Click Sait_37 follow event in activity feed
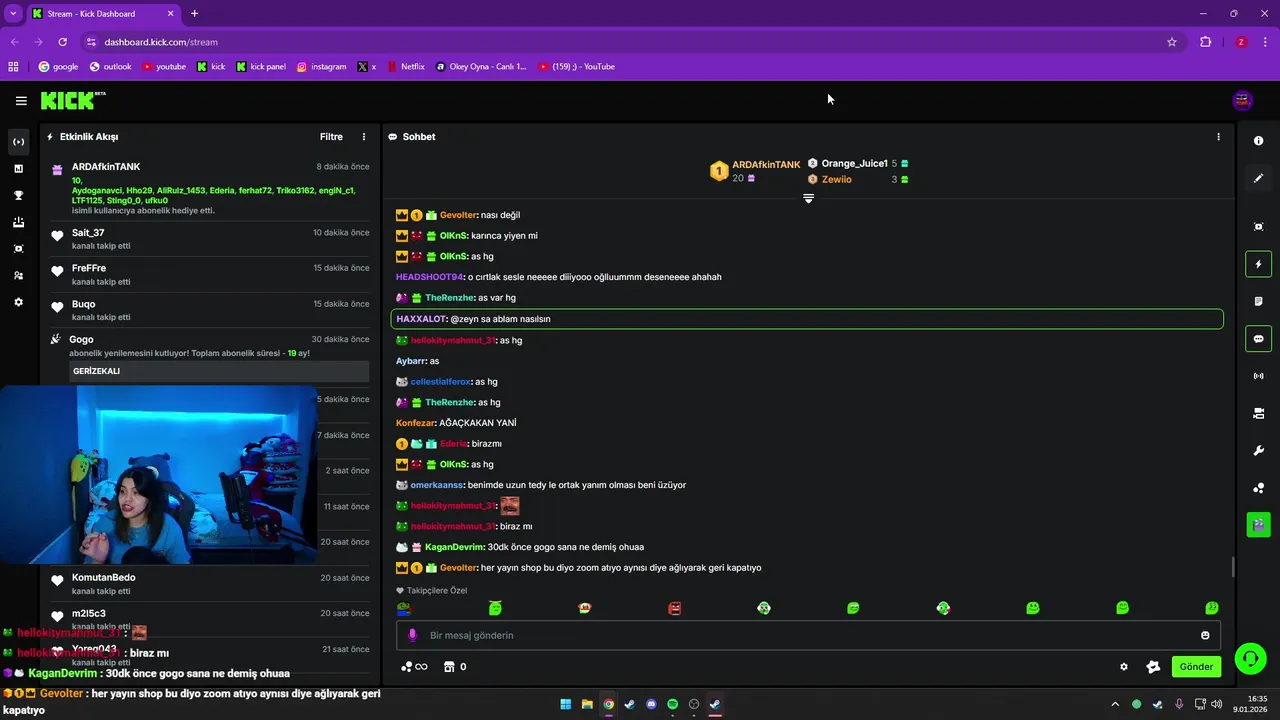 point(210,239)
